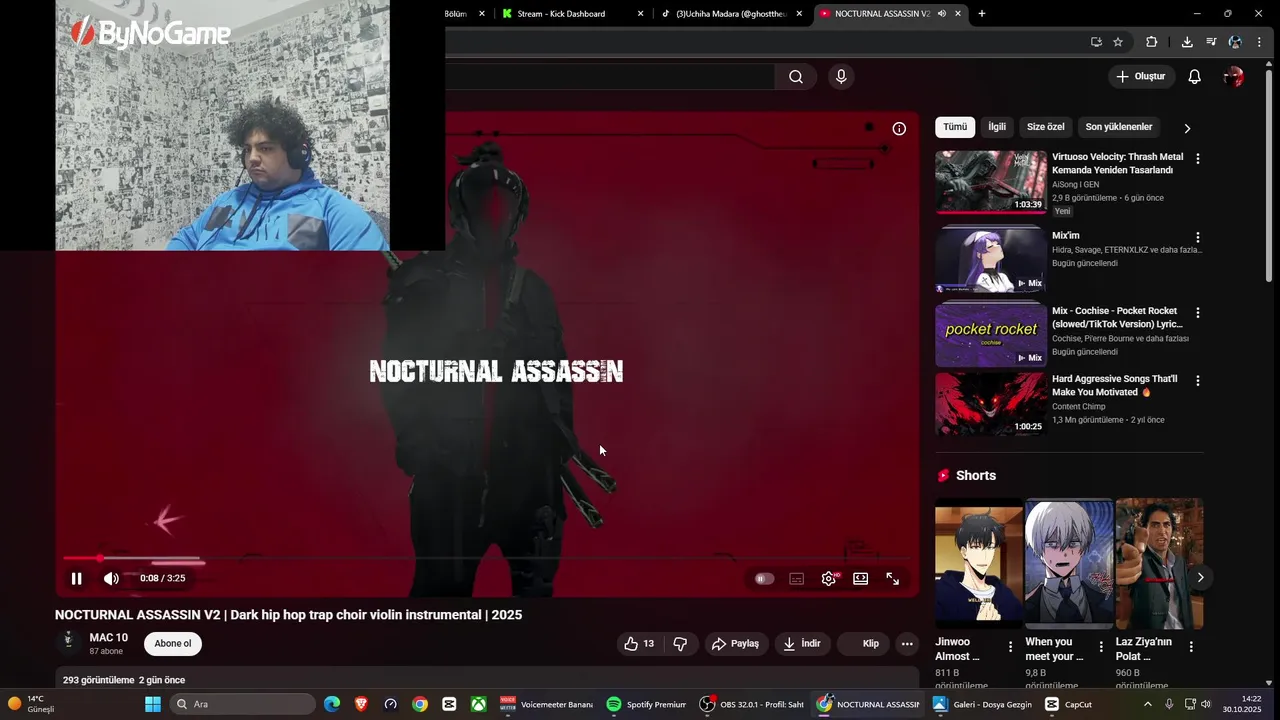Select the İlgili filter chip

[x=997, y=127]
